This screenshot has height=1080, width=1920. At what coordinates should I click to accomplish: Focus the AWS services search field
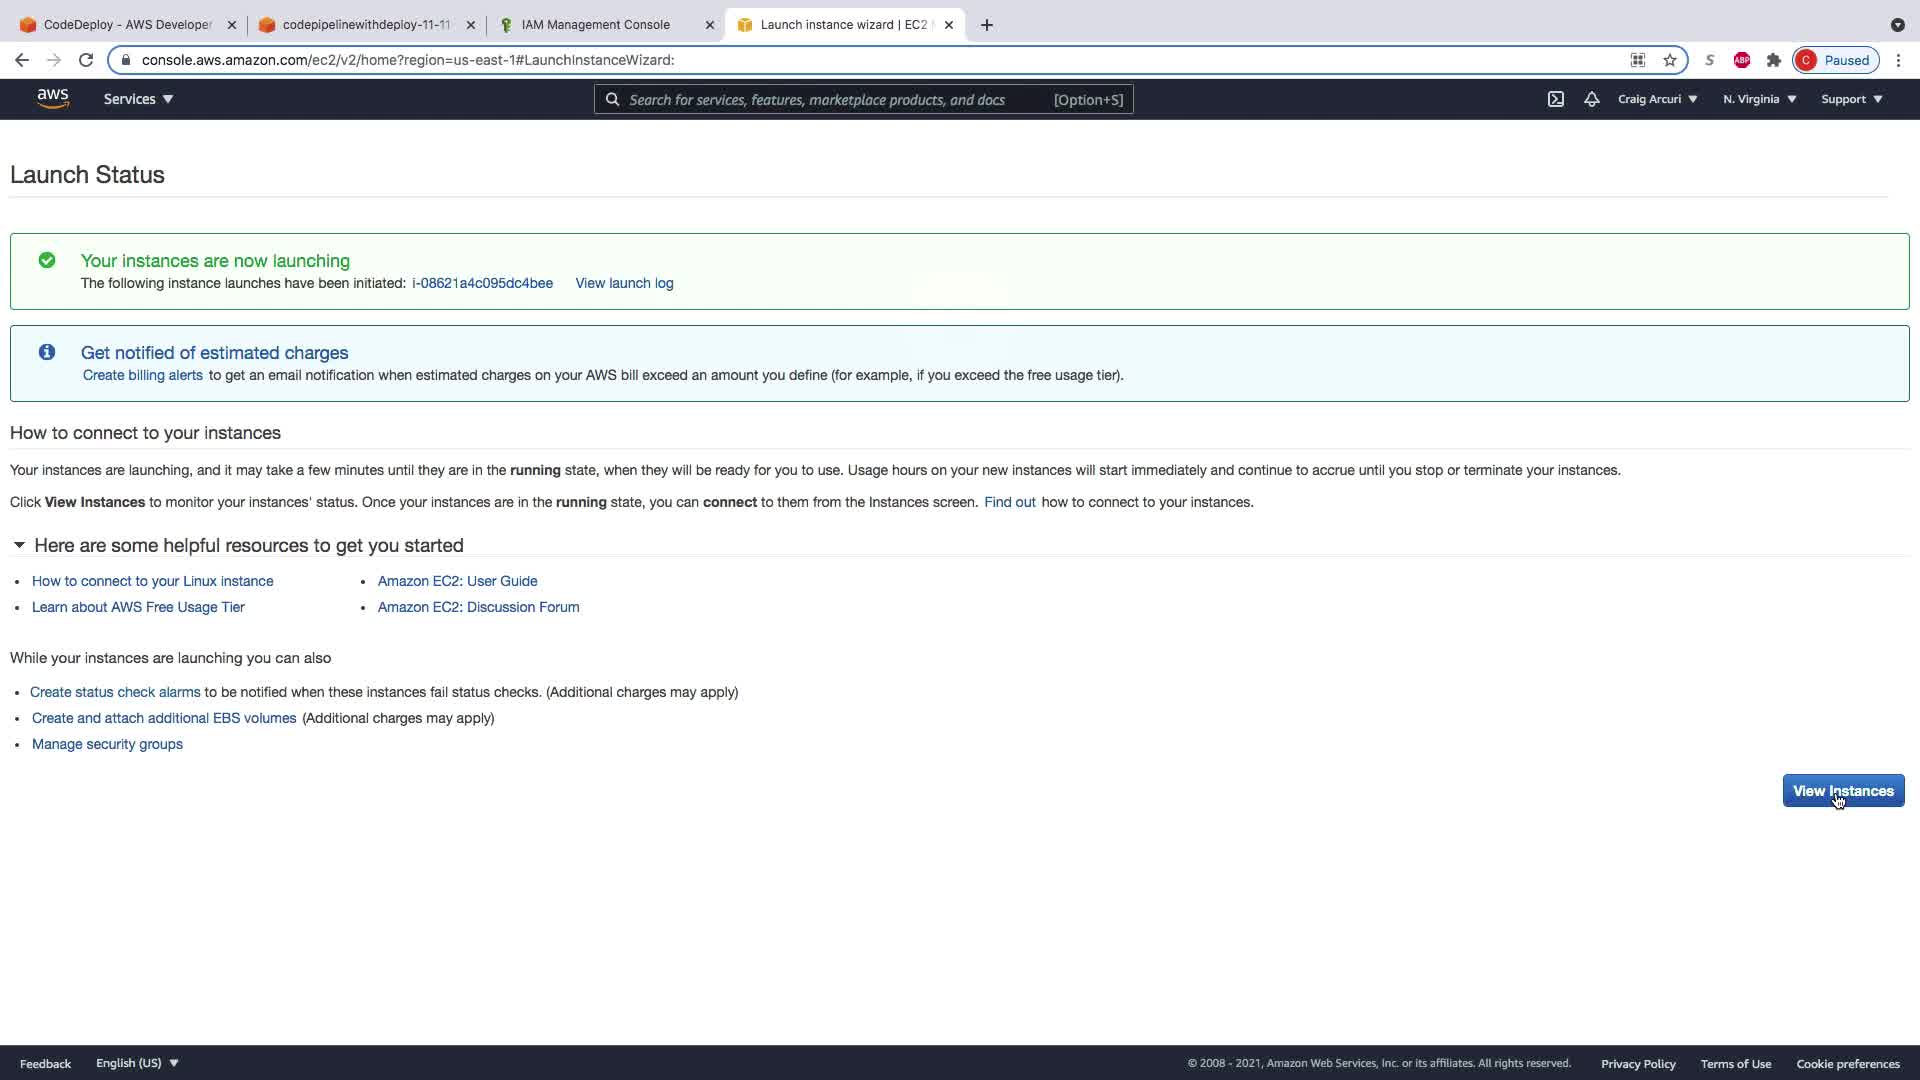(x=830, y=99)
